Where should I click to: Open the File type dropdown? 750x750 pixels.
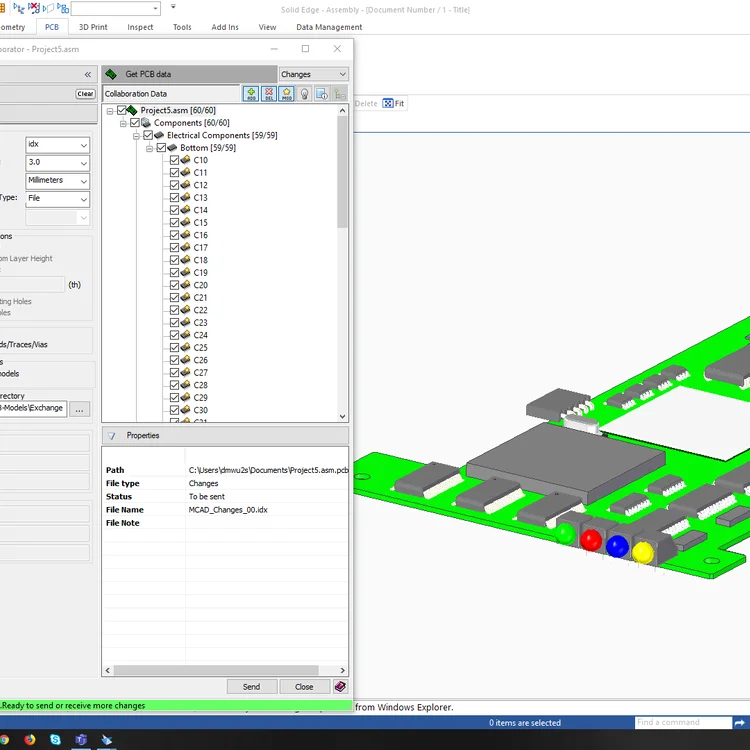tap(57, 199)
